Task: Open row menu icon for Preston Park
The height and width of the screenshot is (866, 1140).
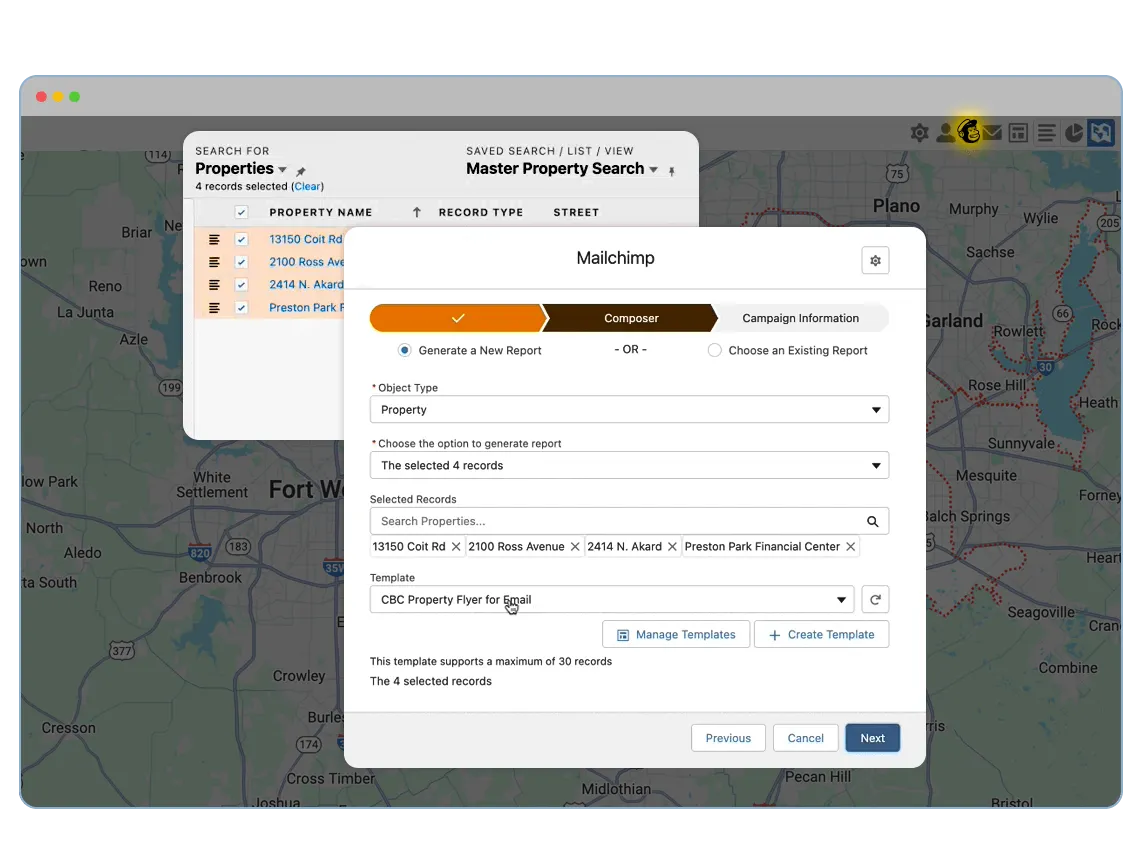Action: tap(214, 308)
